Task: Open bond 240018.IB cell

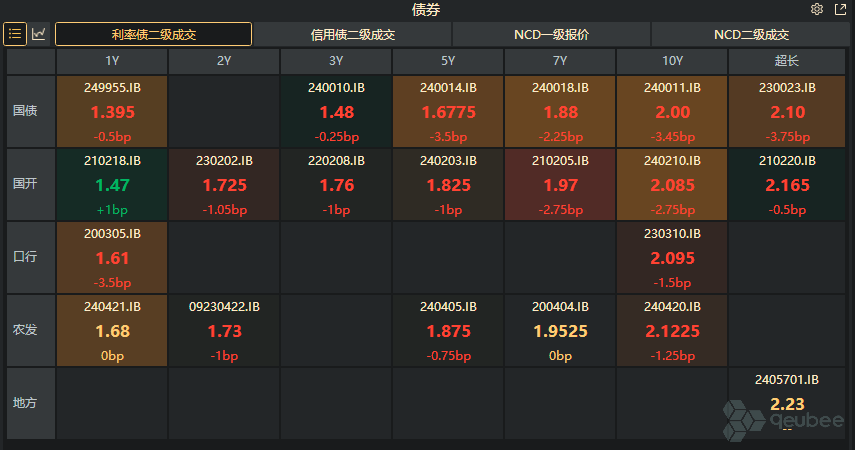Action: click(x=560, y=111)
